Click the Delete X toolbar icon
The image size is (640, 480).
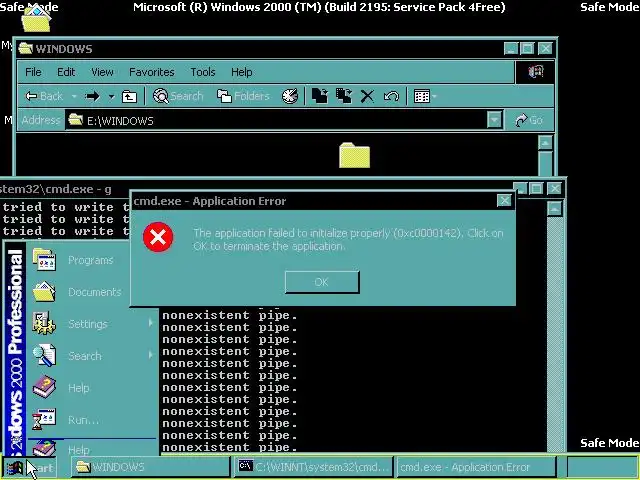[x=367, y=96]
